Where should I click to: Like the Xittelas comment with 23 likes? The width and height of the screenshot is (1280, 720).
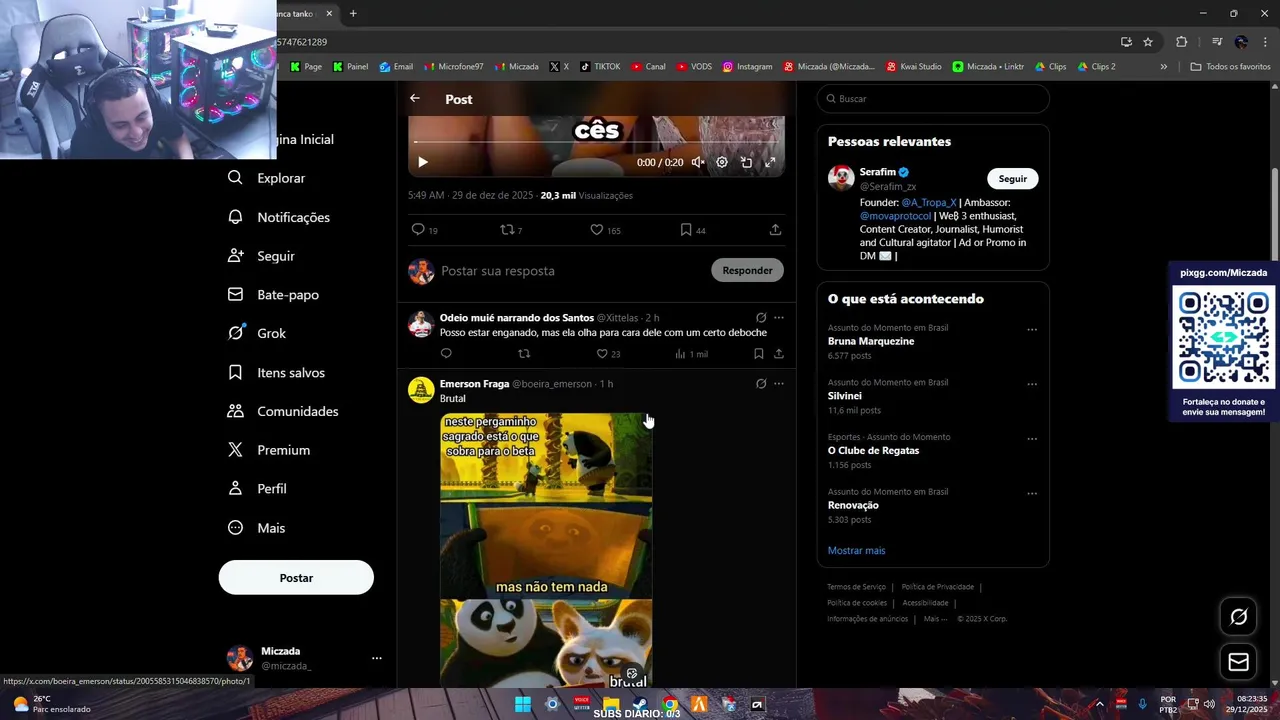coord(608,354)
